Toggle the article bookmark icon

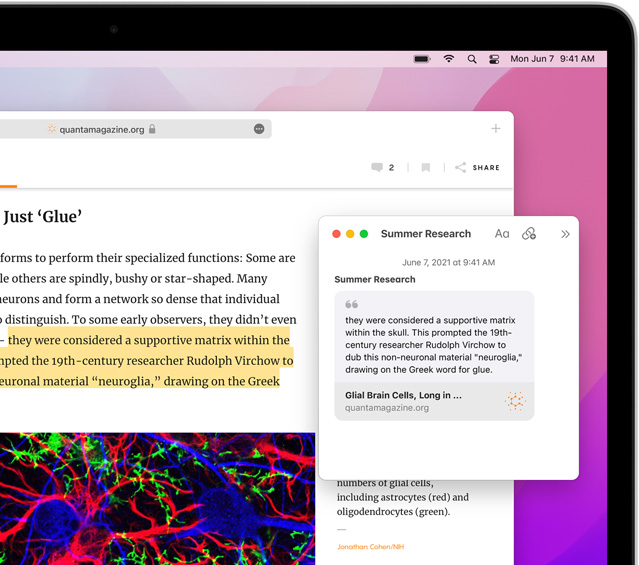pos(425,168)
